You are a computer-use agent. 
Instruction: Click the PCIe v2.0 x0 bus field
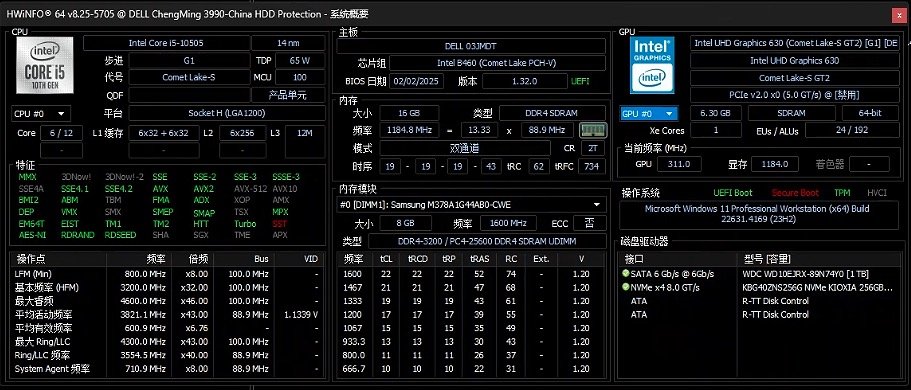tap(794, 95)
